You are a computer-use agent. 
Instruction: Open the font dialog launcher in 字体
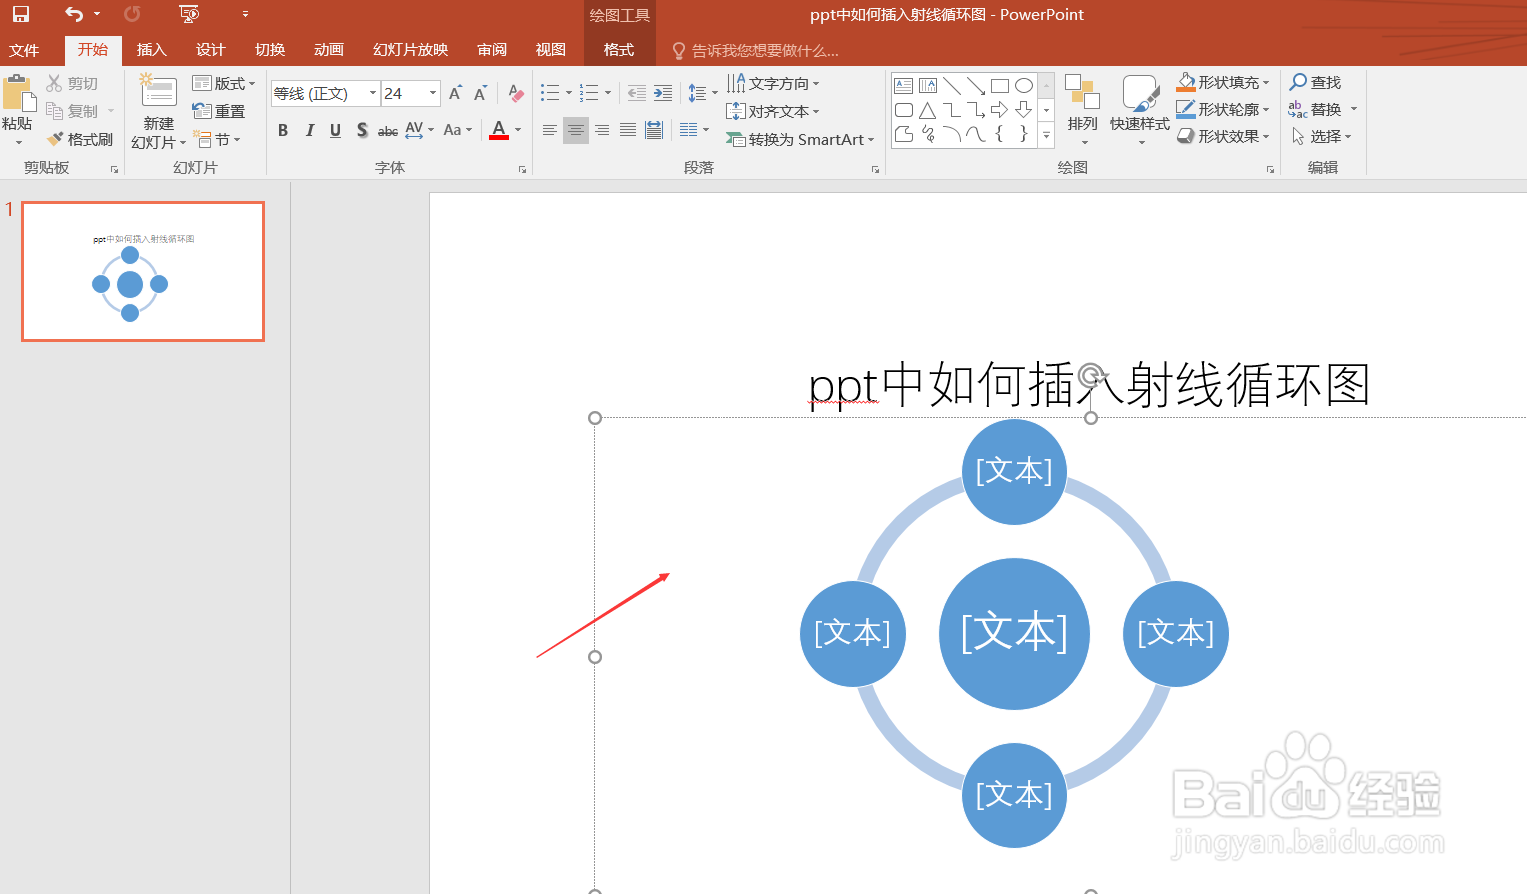coord(522,170)
